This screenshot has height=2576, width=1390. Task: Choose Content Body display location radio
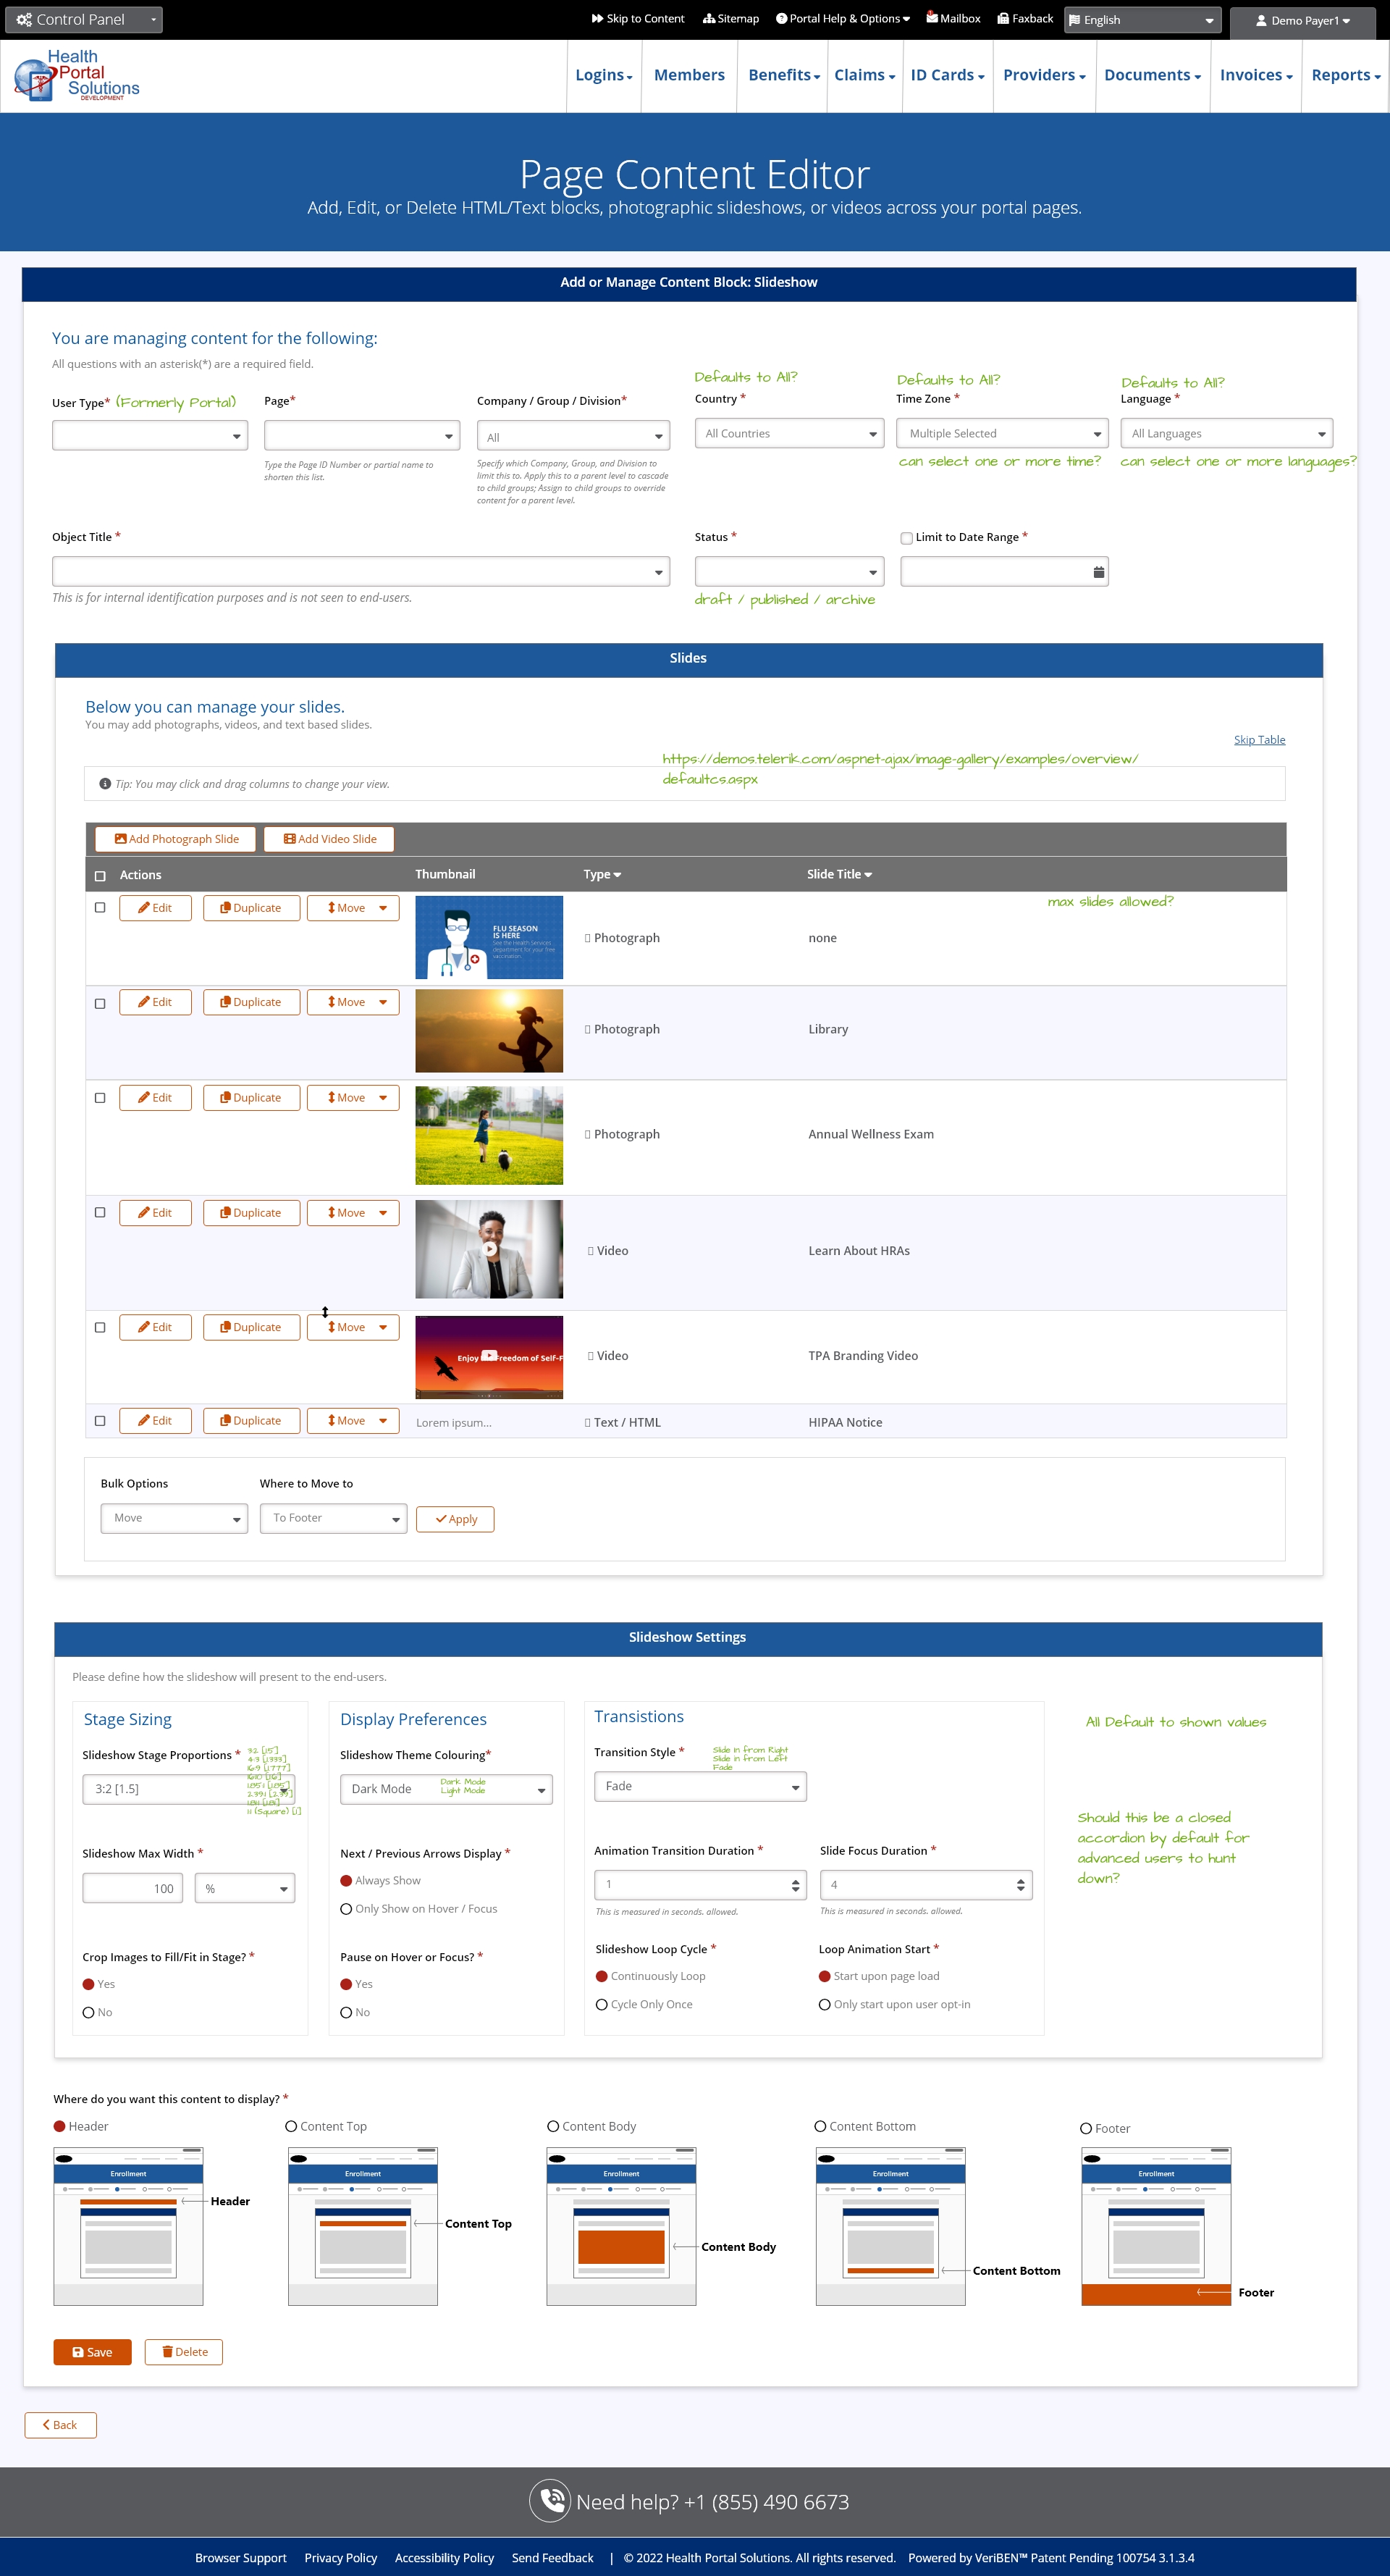(553, 2127)
